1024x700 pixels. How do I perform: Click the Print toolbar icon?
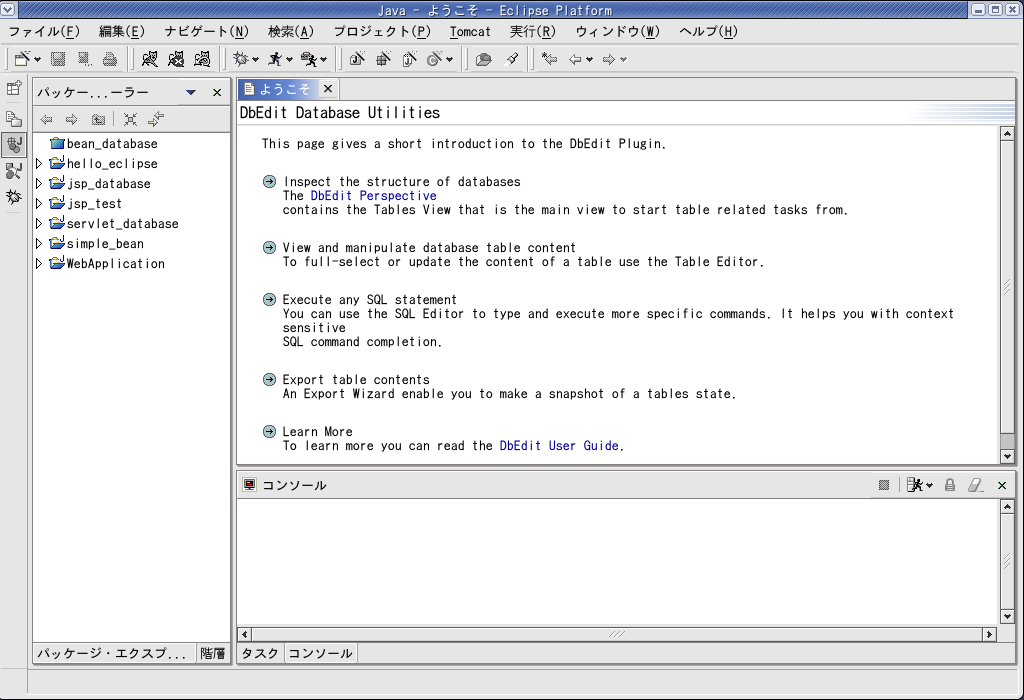point(110,59)
